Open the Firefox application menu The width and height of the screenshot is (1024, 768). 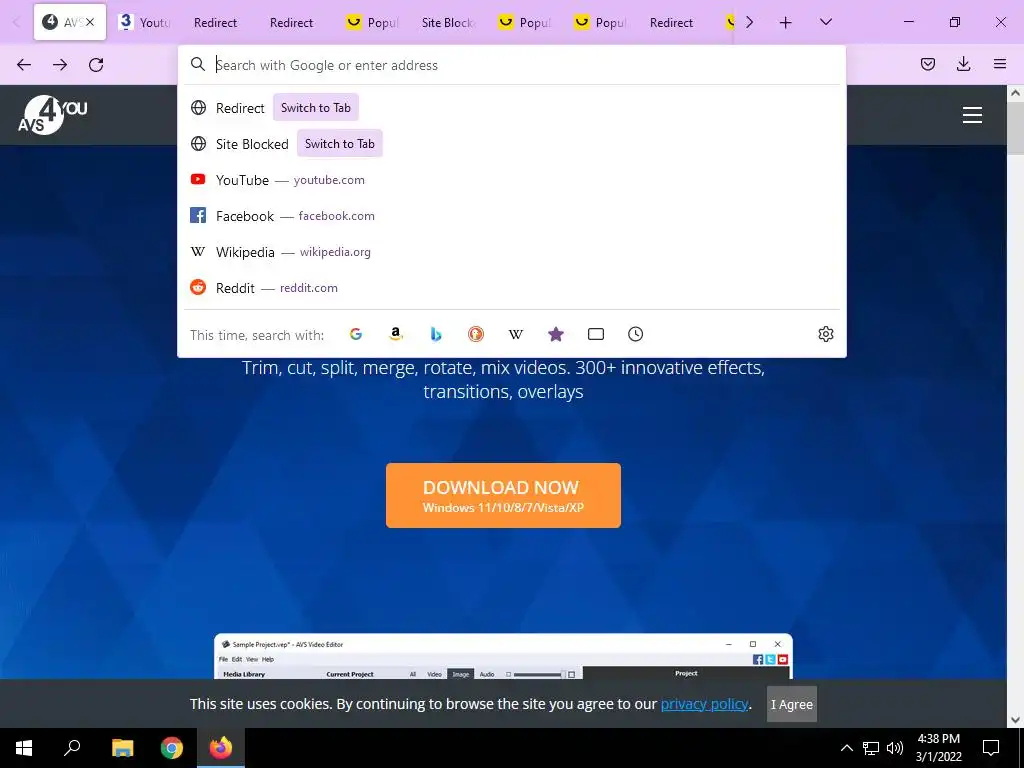tap(1000, 64)
